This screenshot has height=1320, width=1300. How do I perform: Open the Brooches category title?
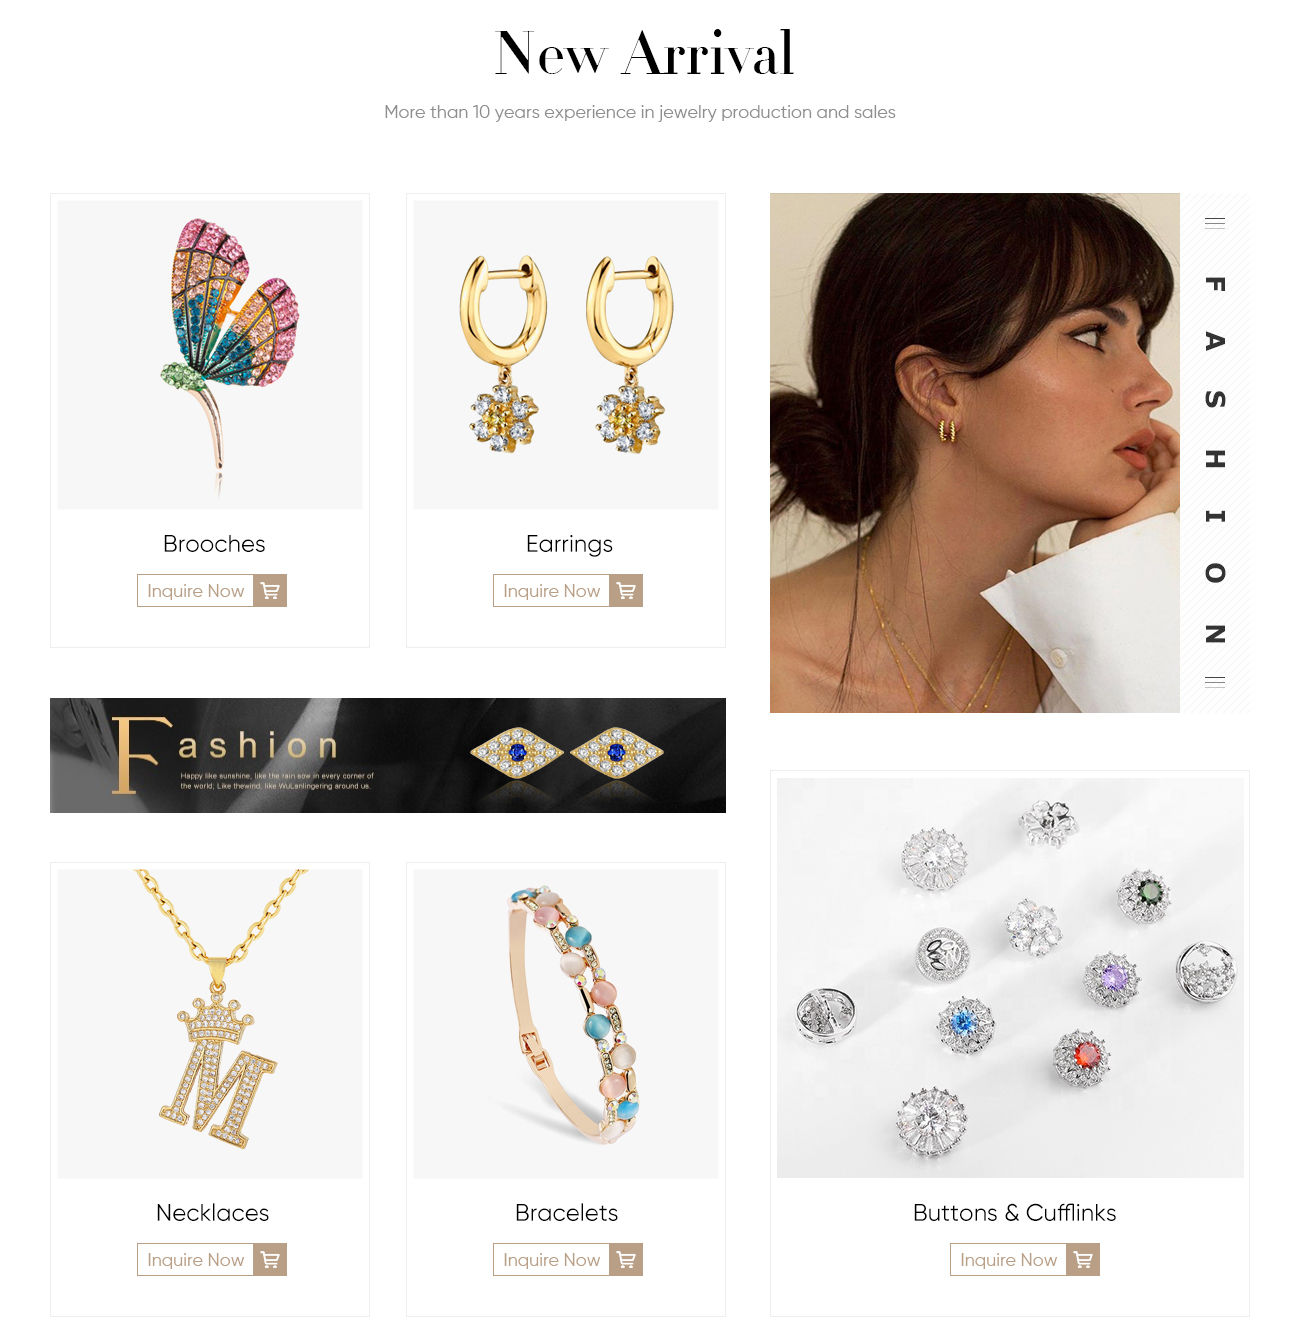214,544
